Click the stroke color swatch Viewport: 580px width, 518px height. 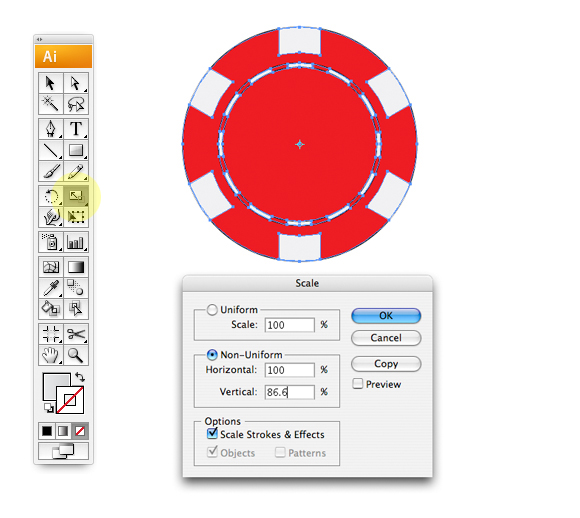pyautogui.click(x=70, y=400)
